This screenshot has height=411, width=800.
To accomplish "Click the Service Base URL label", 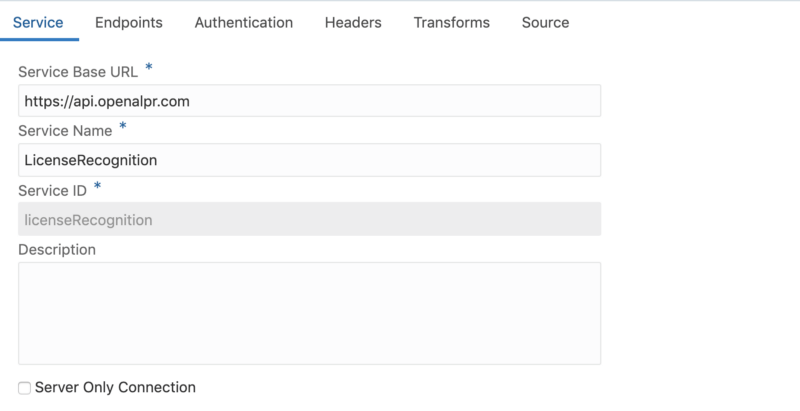I will pos(77,72).
